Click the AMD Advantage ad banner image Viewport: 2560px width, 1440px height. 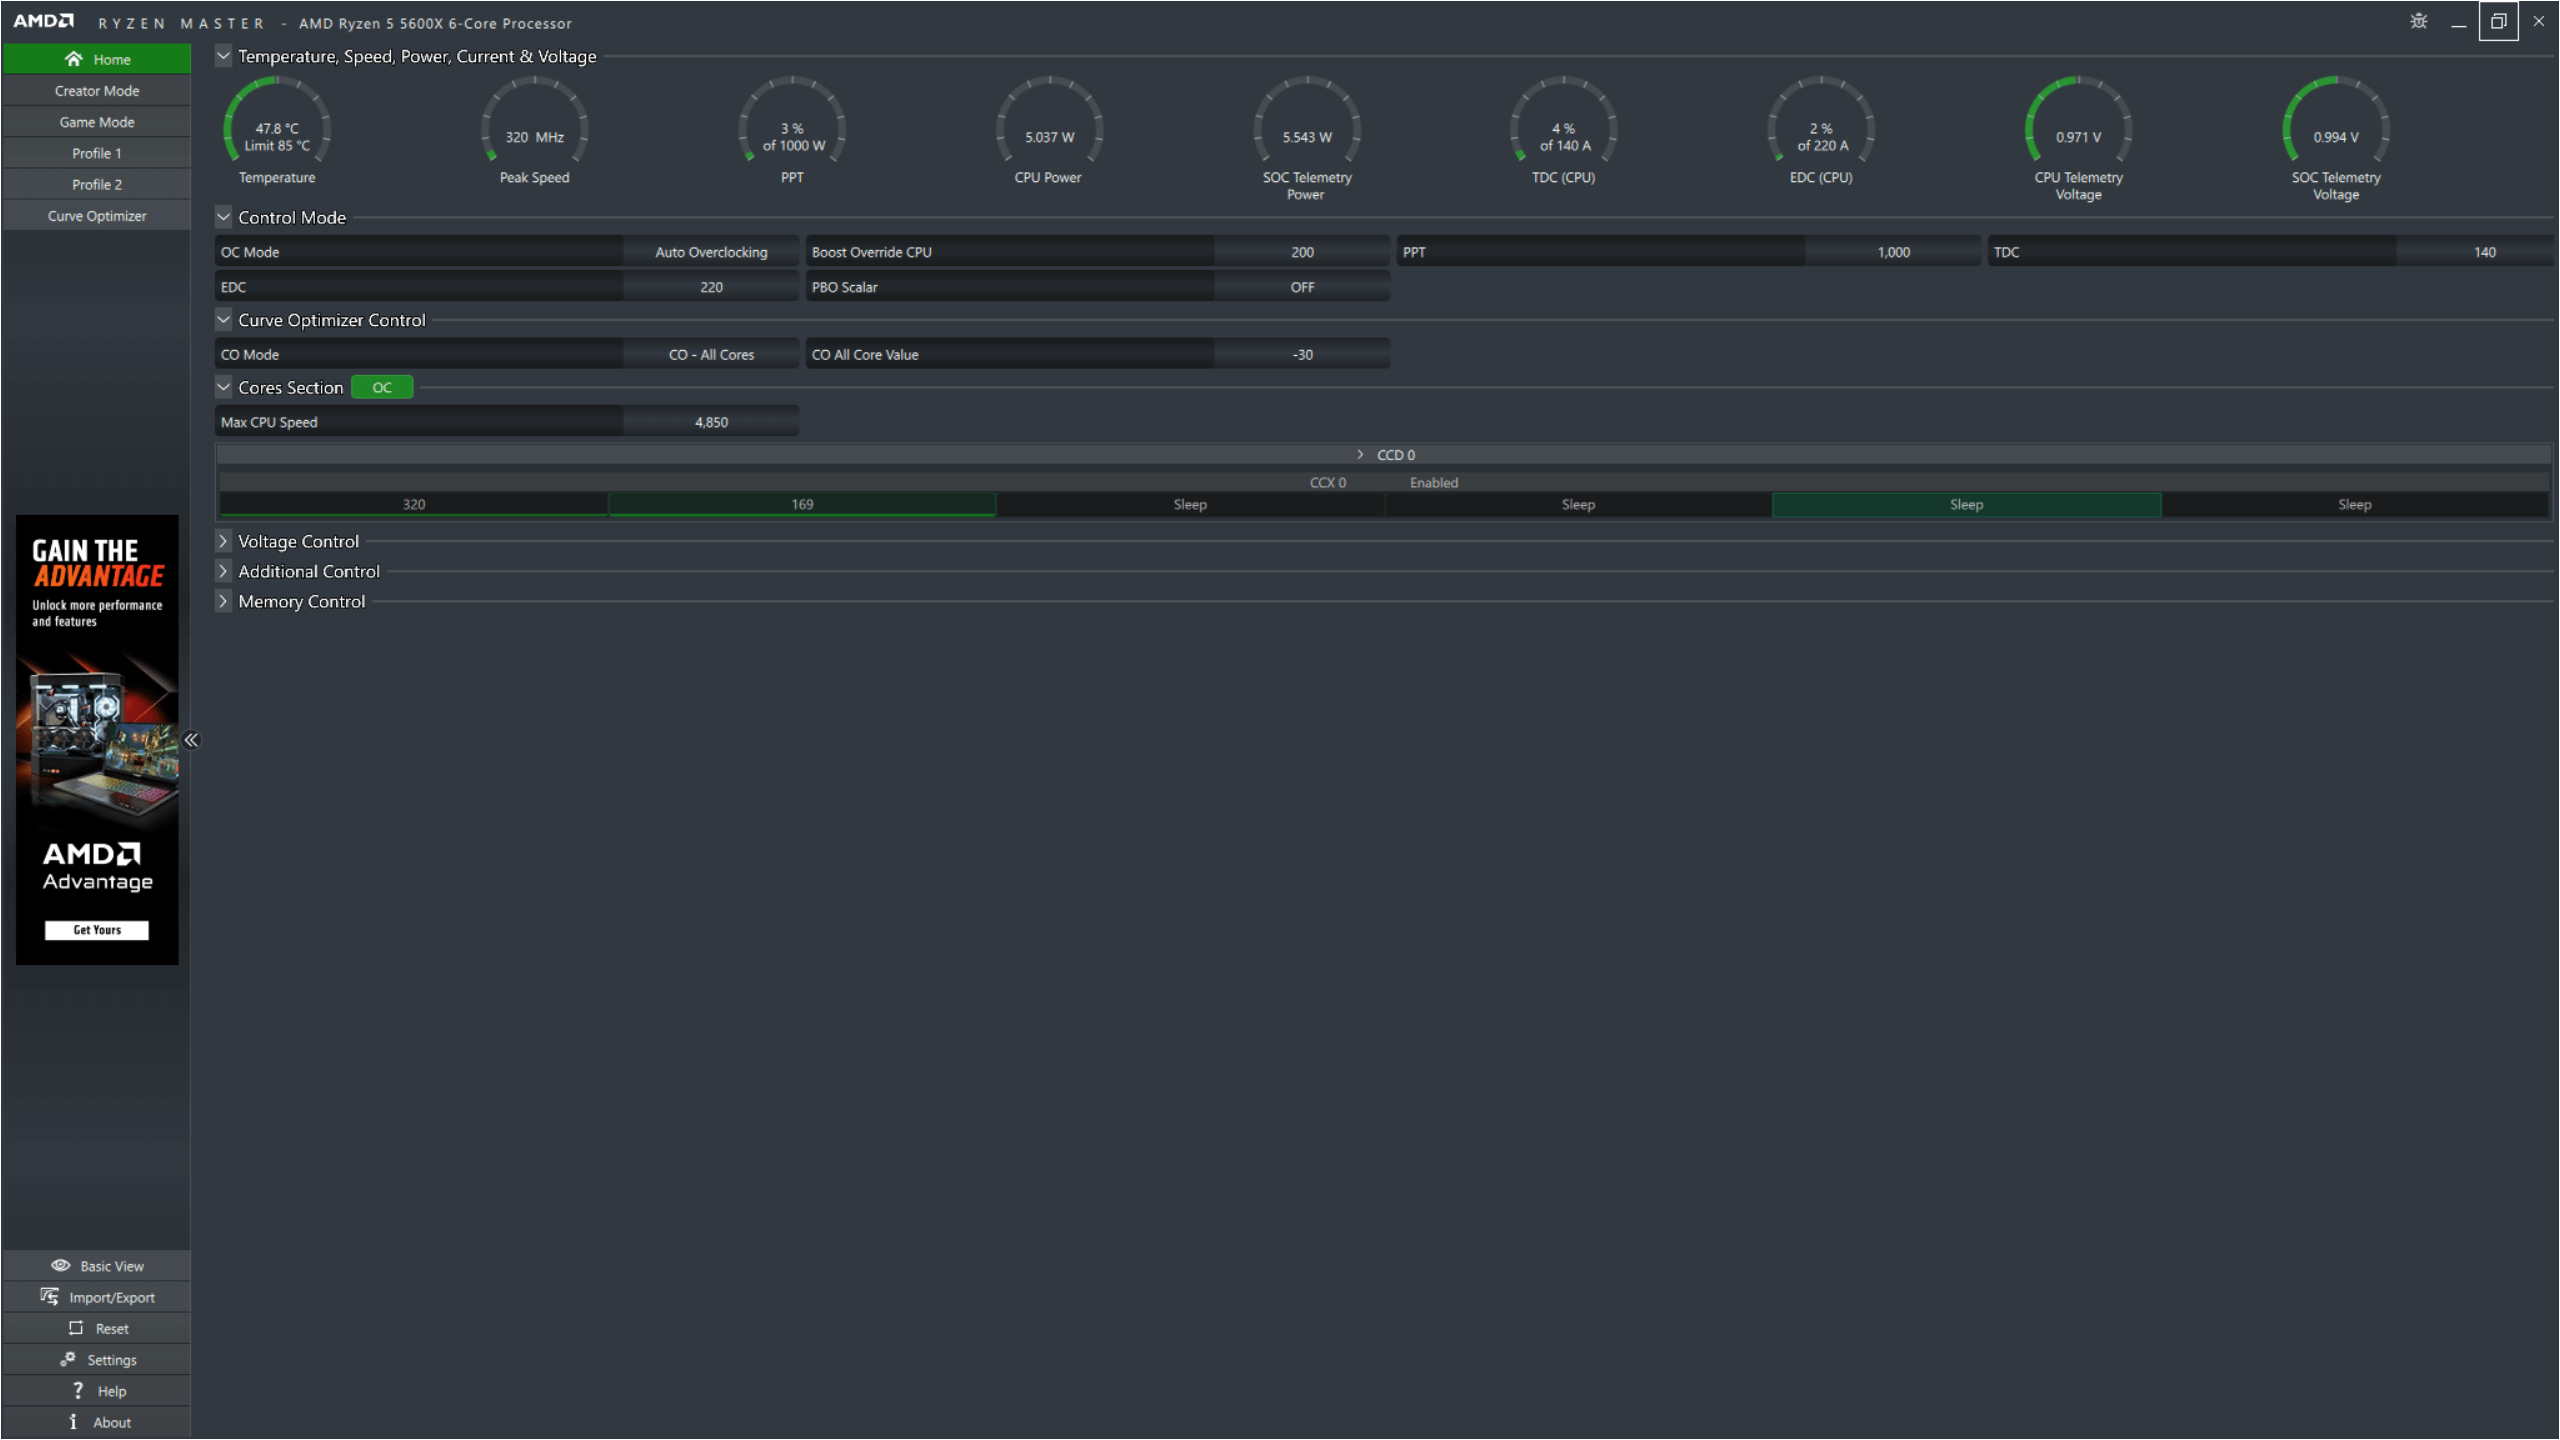coord(97,740)
